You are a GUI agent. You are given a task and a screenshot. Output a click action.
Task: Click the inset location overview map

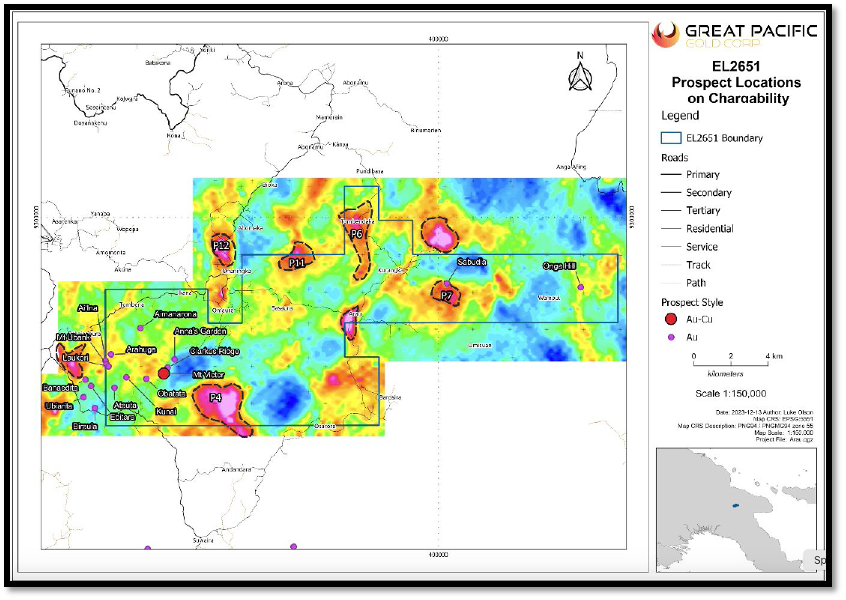[x=735, y=509]
